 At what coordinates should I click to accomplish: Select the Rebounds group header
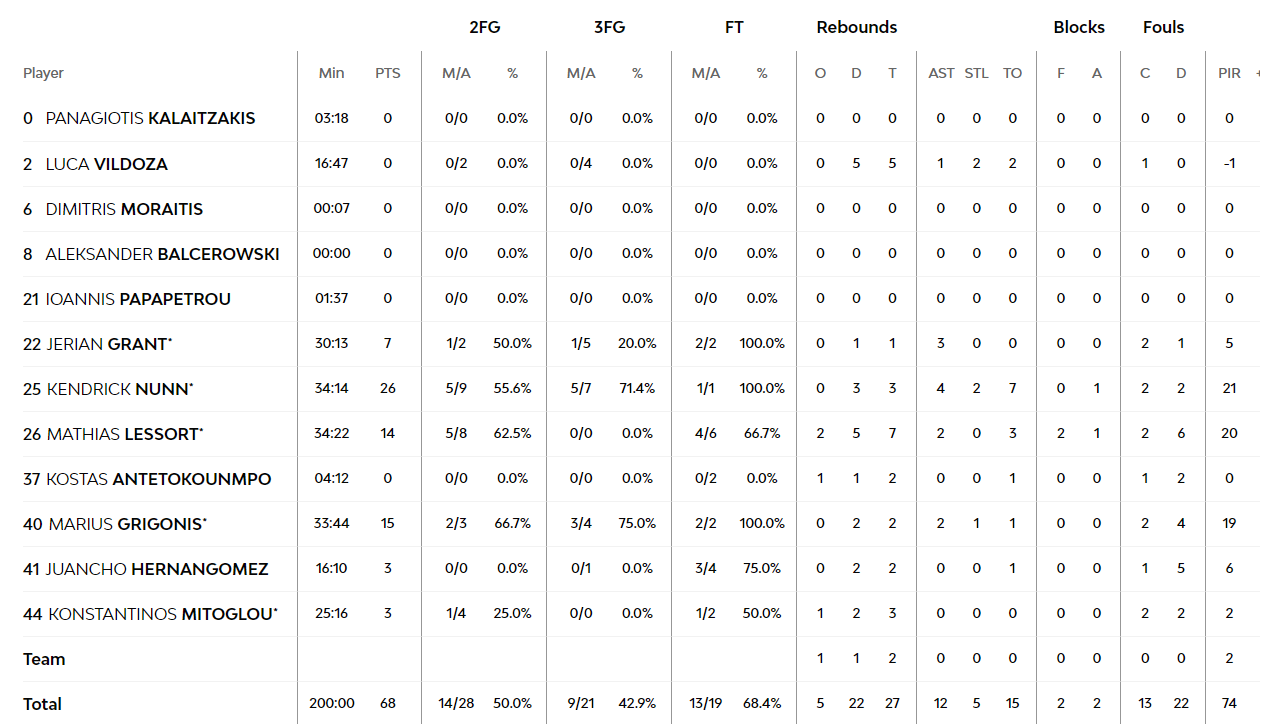coord(857,27)
